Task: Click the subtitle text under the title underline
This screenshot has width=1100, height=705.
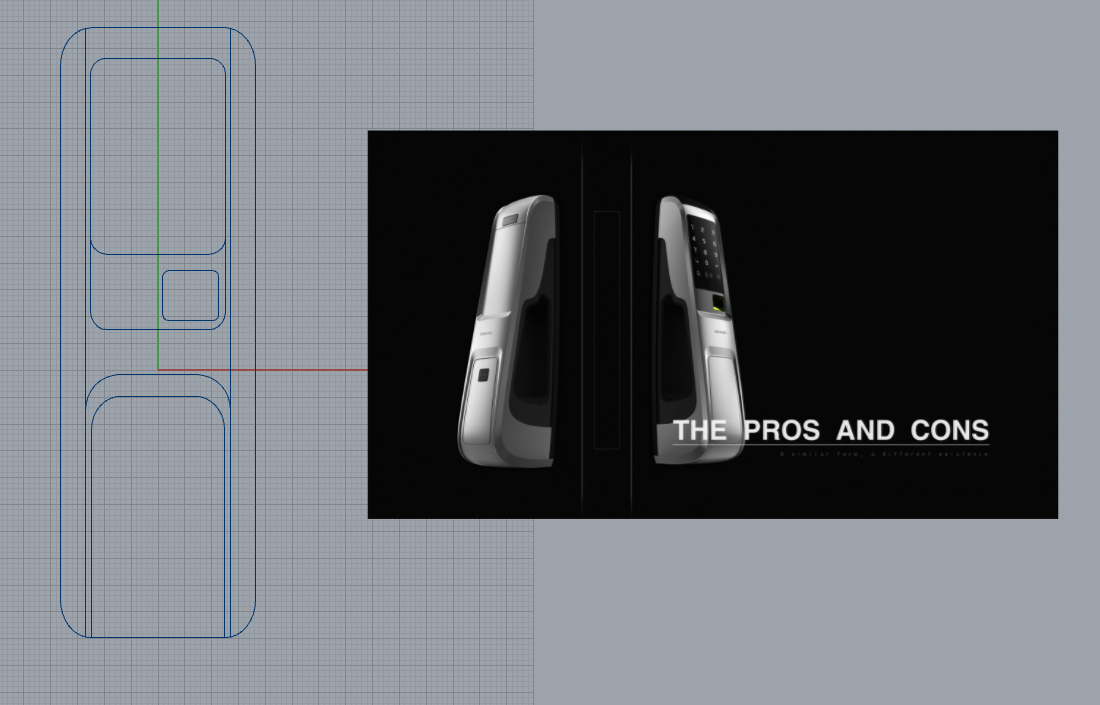Action: [884, 454]
